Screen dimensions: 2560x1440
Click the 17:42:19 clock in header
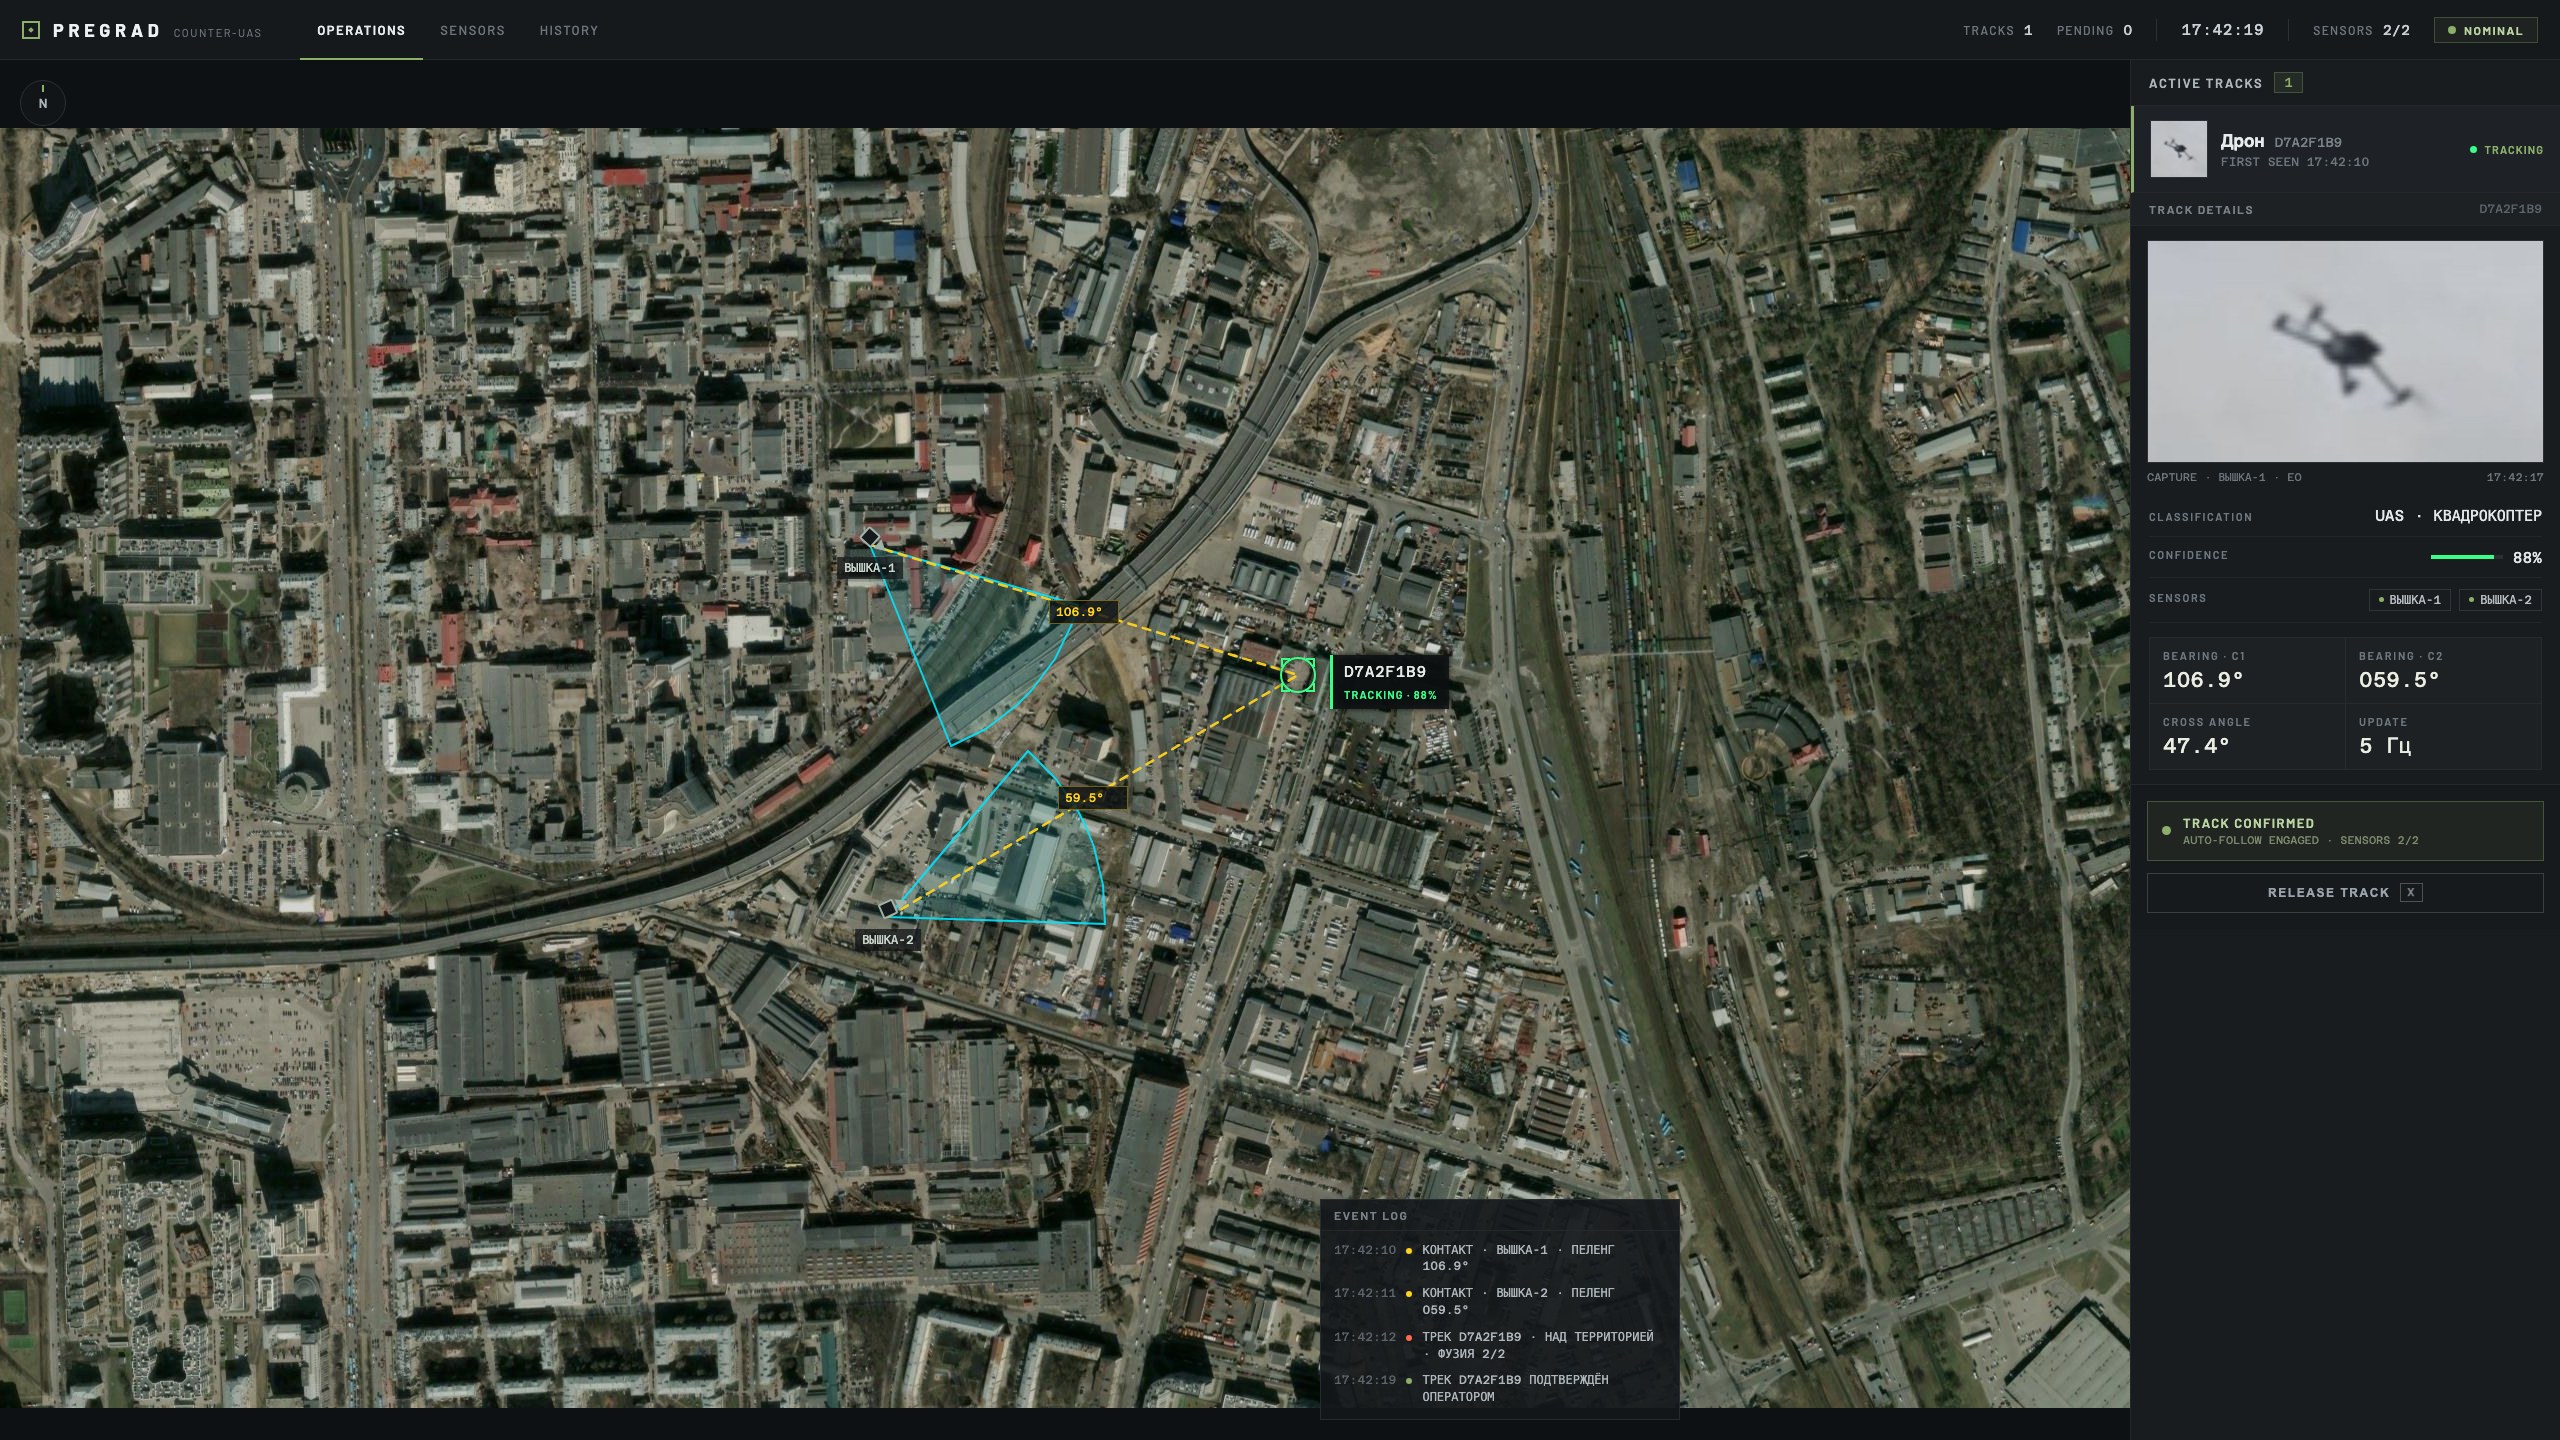(x=2222, y=30)
